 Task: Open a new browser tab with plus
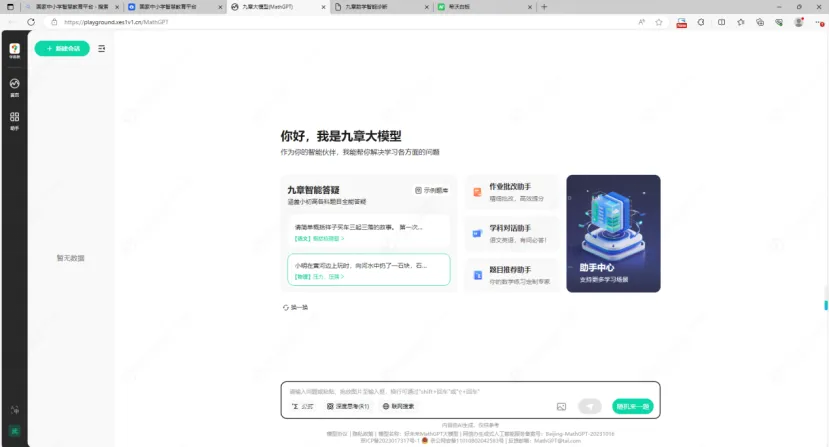tap(544, 7)
